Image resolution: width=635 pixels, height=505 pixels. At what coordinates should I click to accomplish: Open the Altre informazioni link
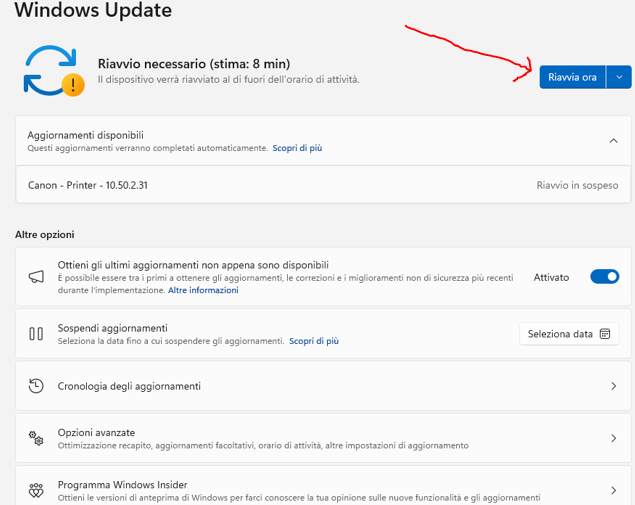tap(203, 290)
